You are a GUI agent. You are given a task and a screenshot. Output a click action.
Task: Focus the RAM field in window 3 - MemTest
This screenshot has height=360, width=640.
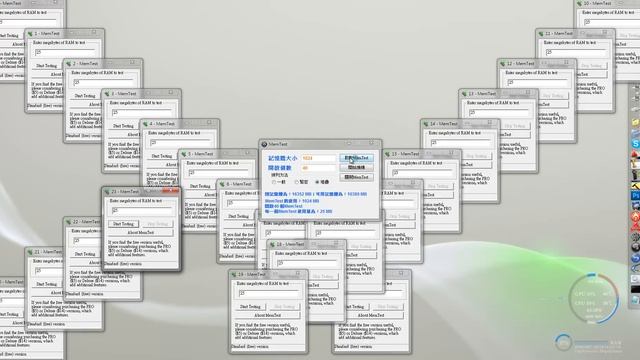(x=142, y=113)
